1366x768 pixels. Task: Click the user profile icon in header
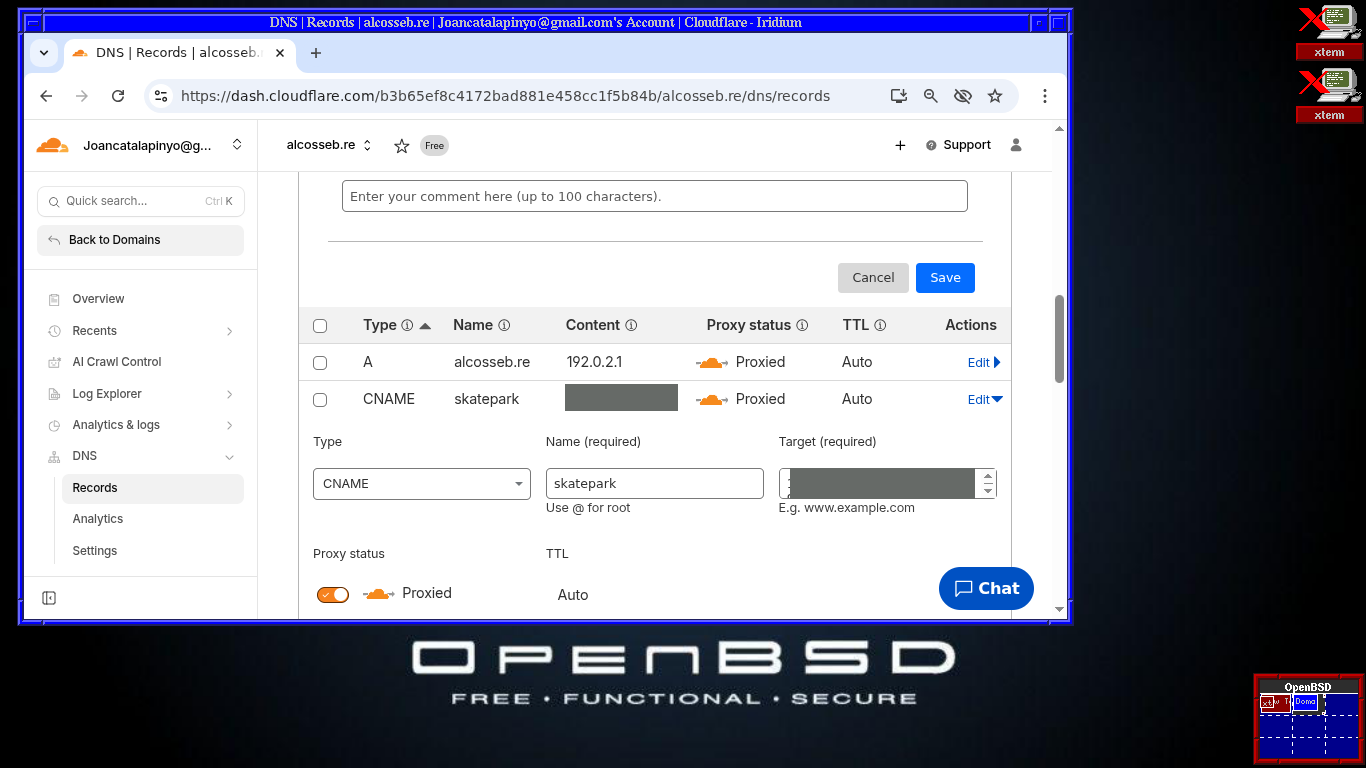[x=1016, y=145]
